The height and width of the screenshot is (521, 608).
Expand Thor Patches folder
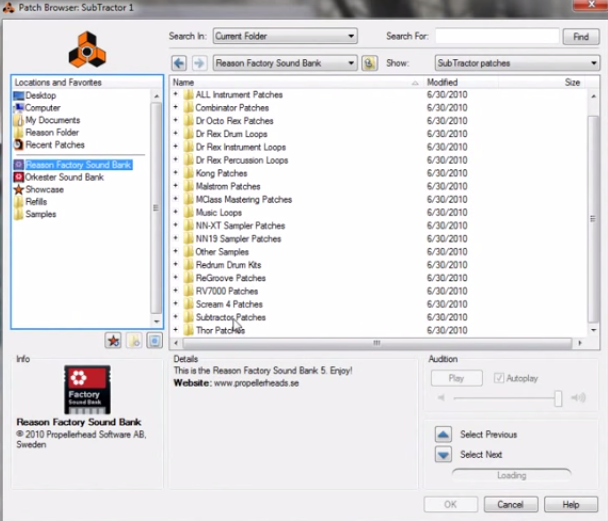[176, 330]
